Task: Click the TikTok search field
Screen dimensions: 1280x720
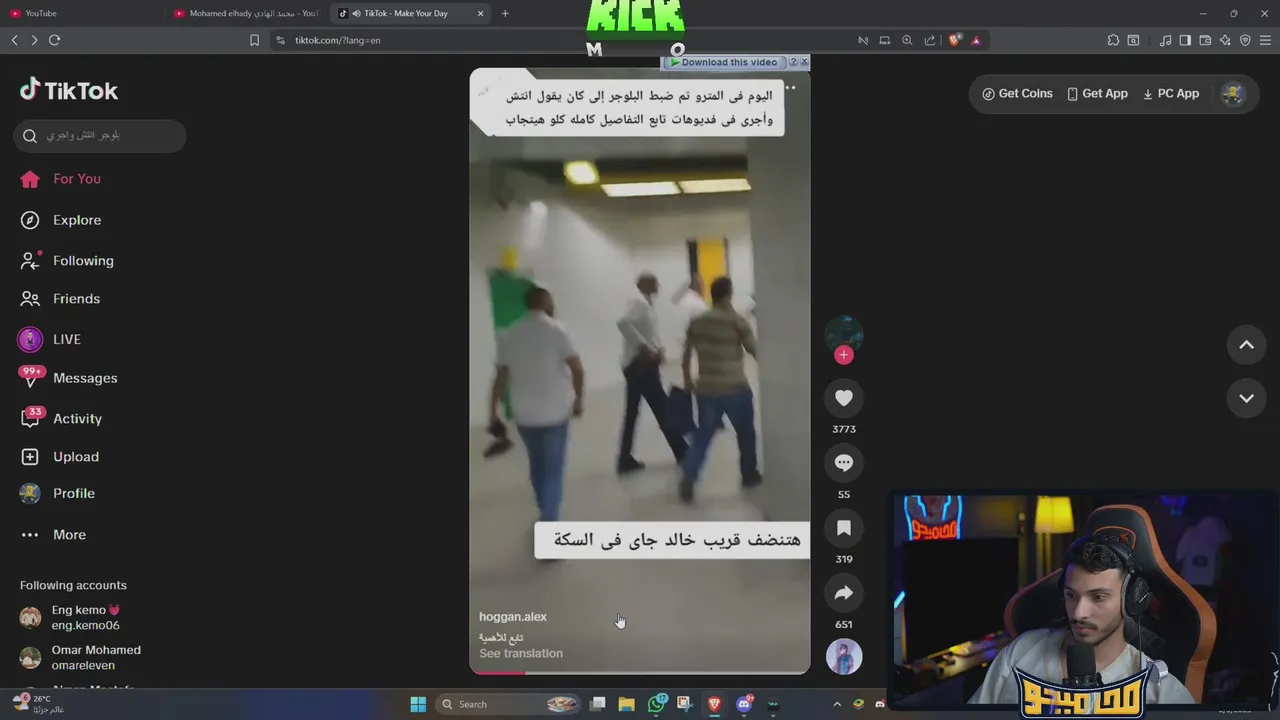Action: [x=100, y=135]
